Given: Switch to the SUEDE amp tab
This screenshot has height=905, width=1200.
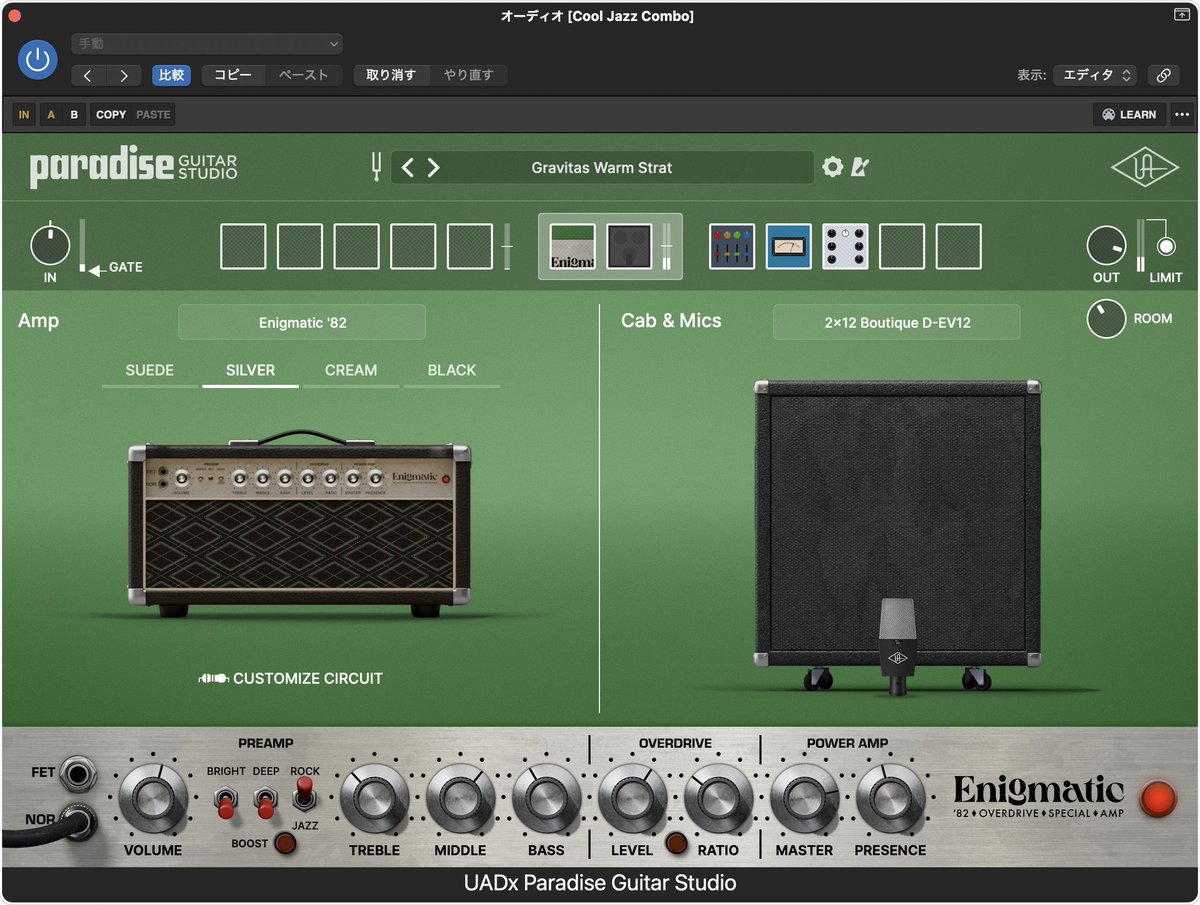Looking at the screenshot, I should click(150, 370).
